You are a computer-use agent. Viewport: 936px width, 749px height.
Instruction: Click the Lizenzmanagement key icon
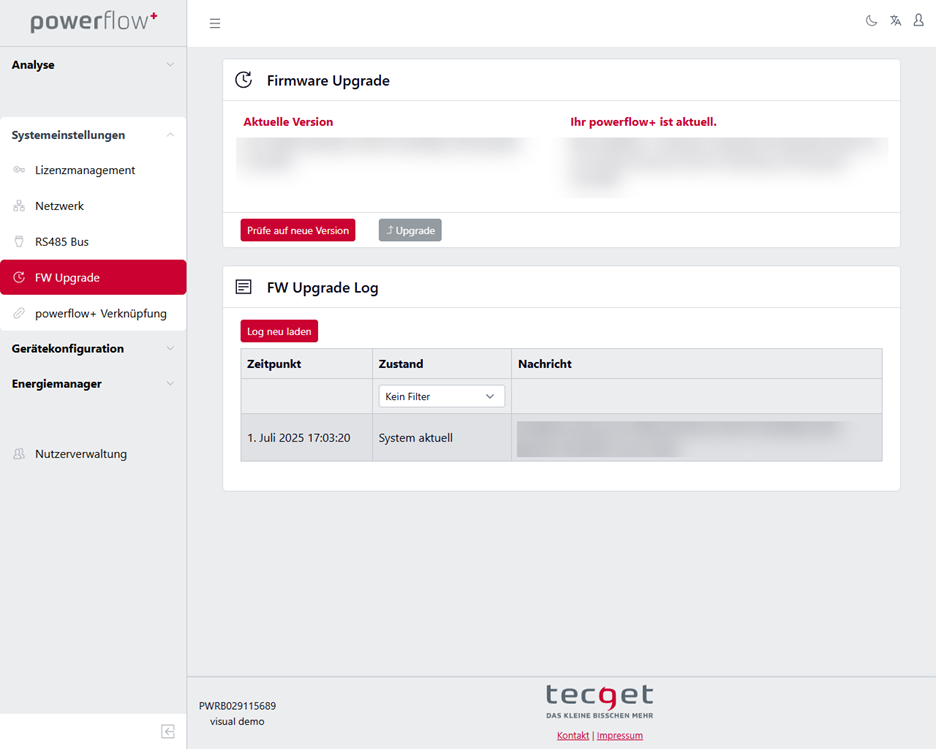click(19, 170)
